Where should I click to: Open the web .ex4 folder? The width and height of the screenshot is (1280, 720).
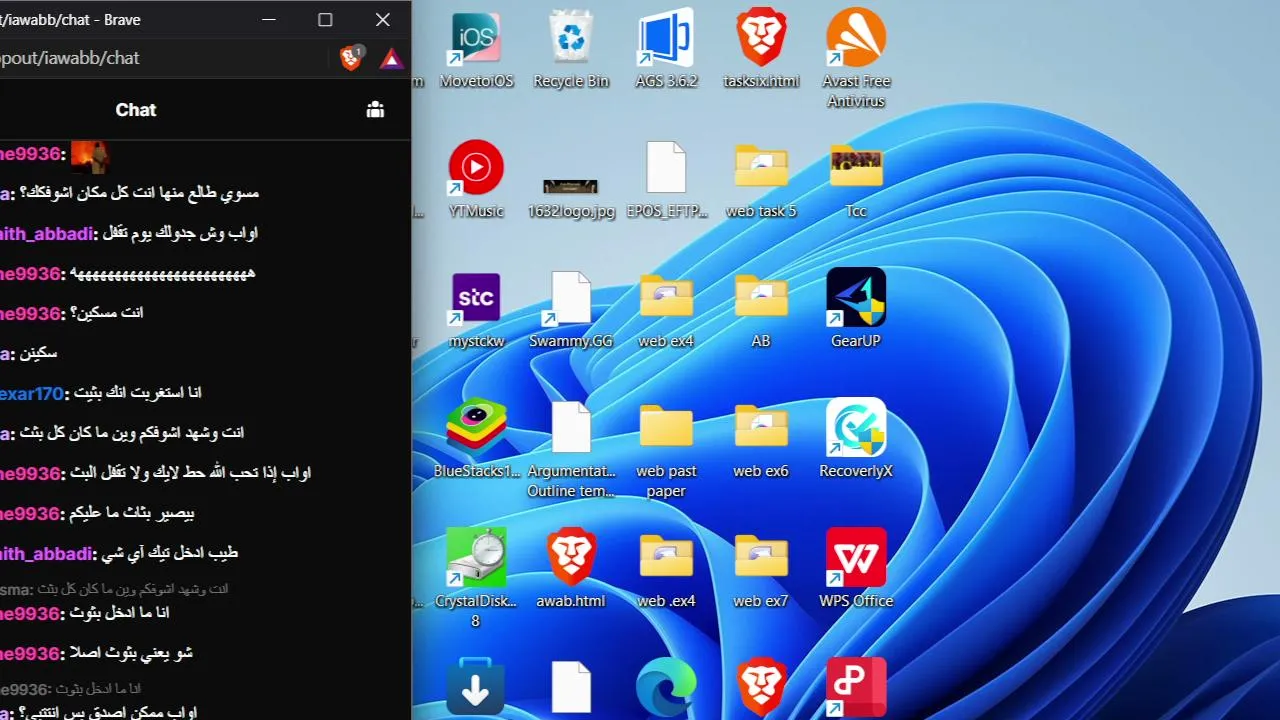click(x=666, y=570)
